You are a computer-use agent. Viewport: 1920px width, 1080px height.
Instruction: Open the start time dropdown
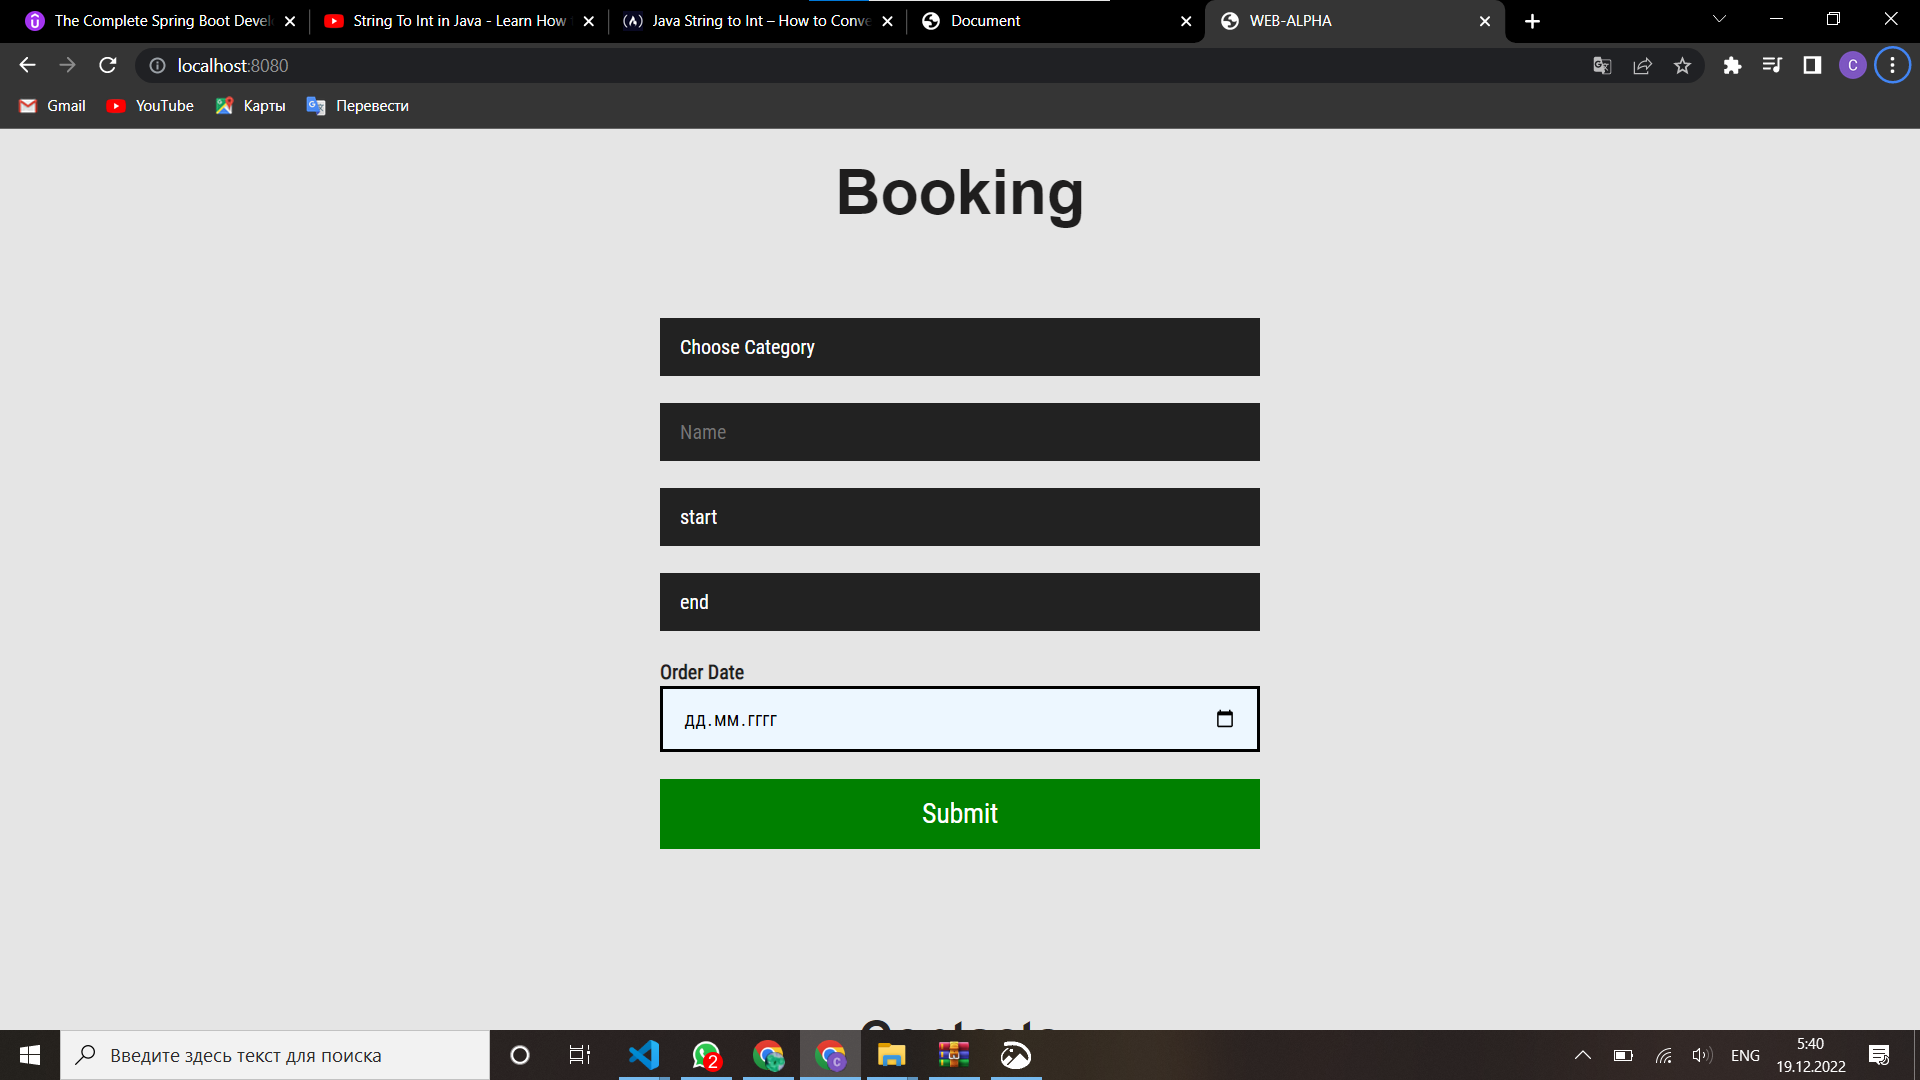959,517
